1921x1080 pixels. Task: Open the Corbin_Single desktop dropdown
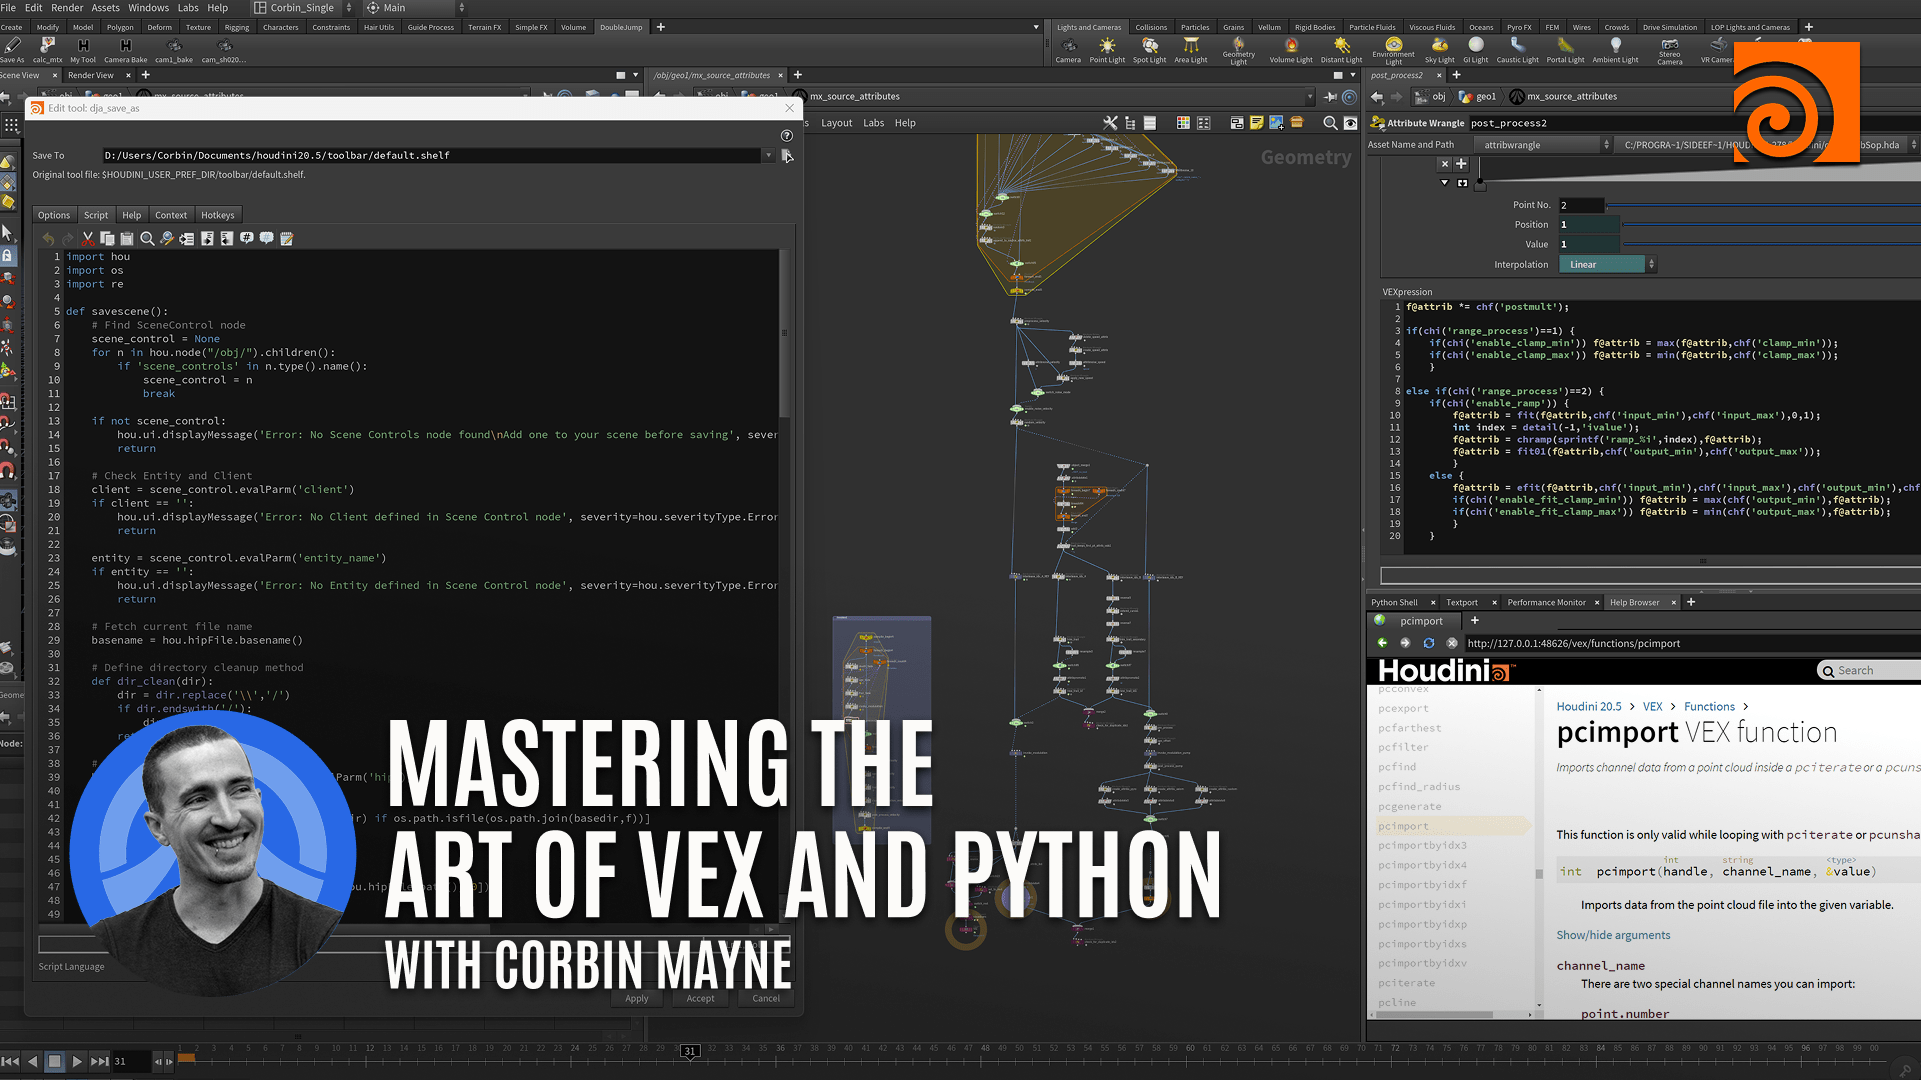pyautogui.click(x=304, y=8)
